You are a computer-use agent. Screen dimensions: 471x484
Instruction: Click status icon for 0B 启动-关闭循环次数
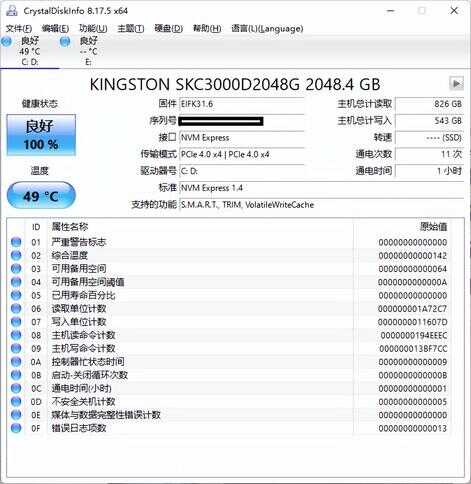pos(16,375)
